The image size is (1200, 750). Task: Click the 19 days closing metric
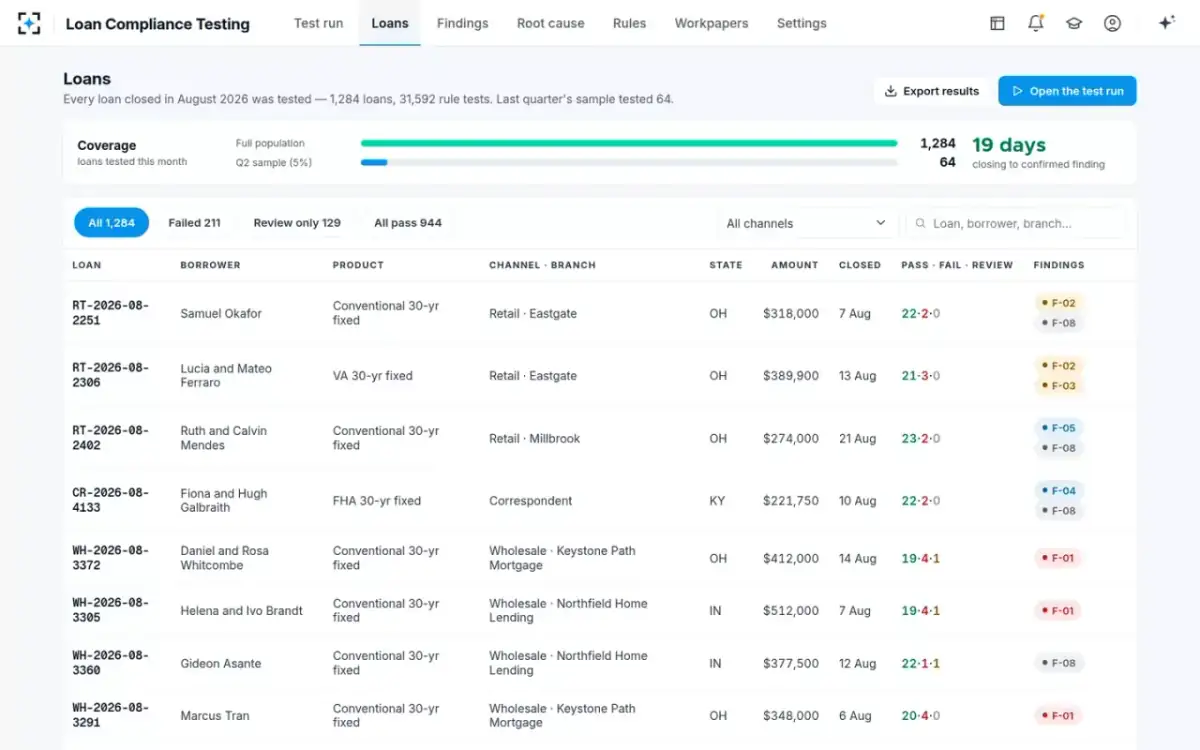[x=1009, y=145]
